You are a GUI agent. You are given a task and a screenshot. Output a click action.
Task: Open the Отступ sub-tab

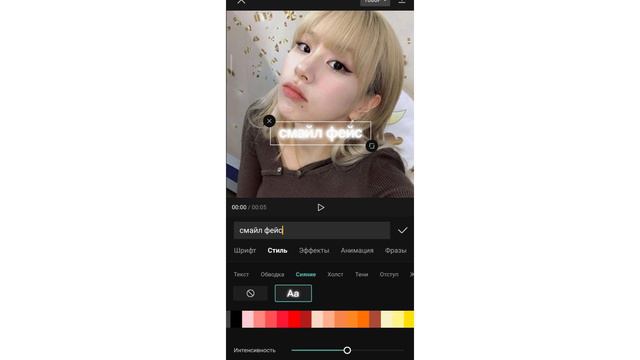(x=389, y=274)
